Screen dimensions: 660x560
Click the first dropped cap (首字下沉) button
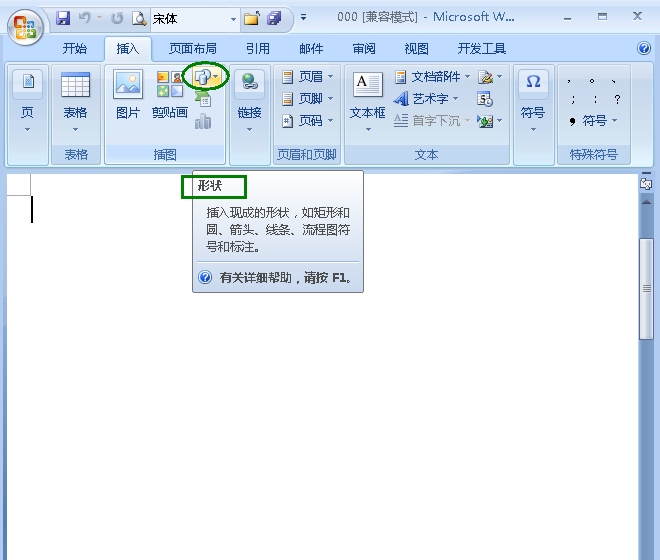click(x=431, y=121)
